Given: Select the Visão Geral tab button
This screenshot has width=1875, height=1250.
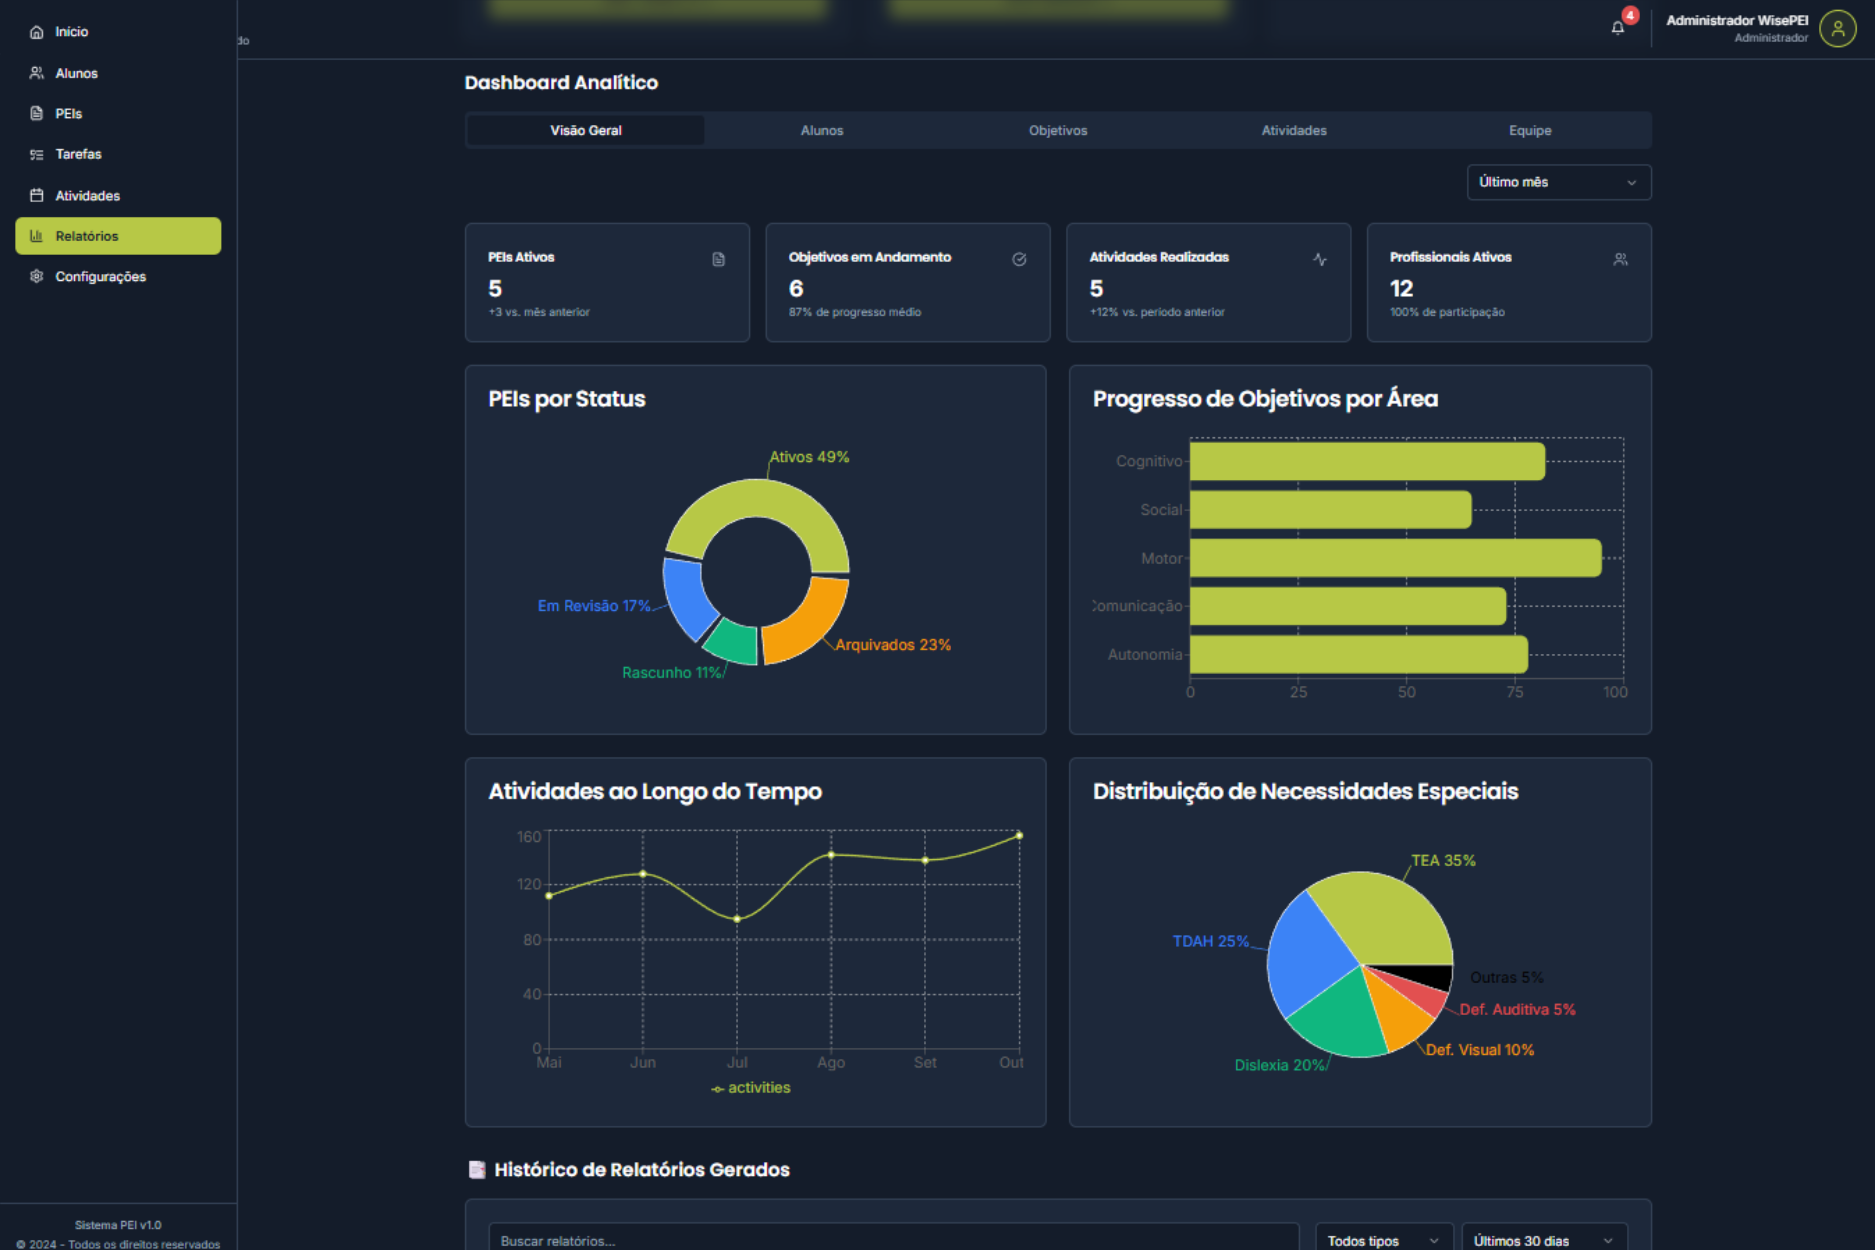Looking at the screenshot, I should [x=584, y=130].
